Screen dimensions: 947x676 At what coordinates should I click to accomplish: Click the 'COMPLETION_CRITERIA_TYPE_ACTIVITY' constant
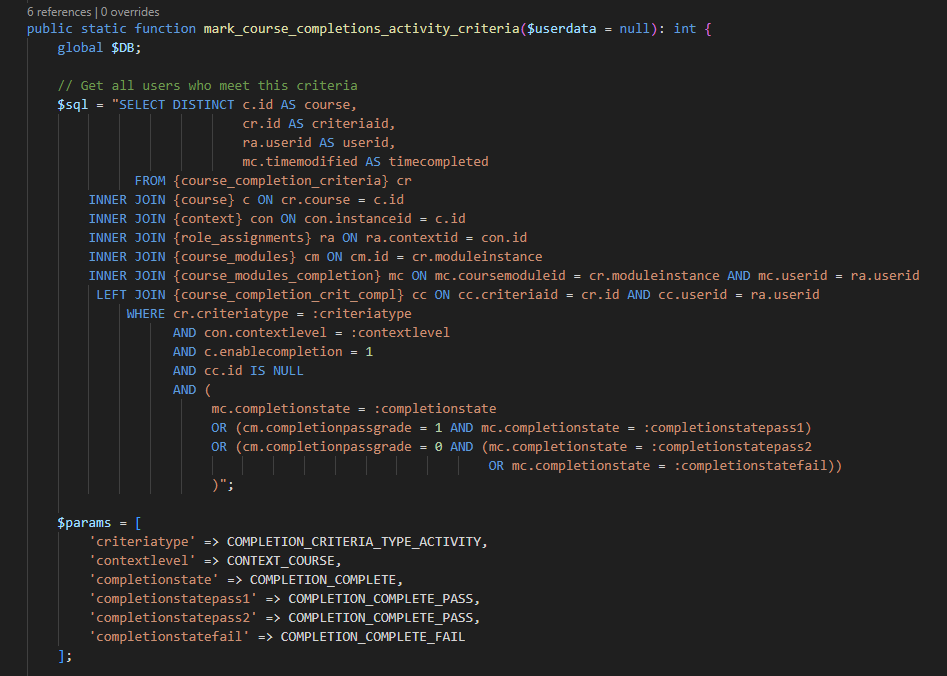(354, 542)
